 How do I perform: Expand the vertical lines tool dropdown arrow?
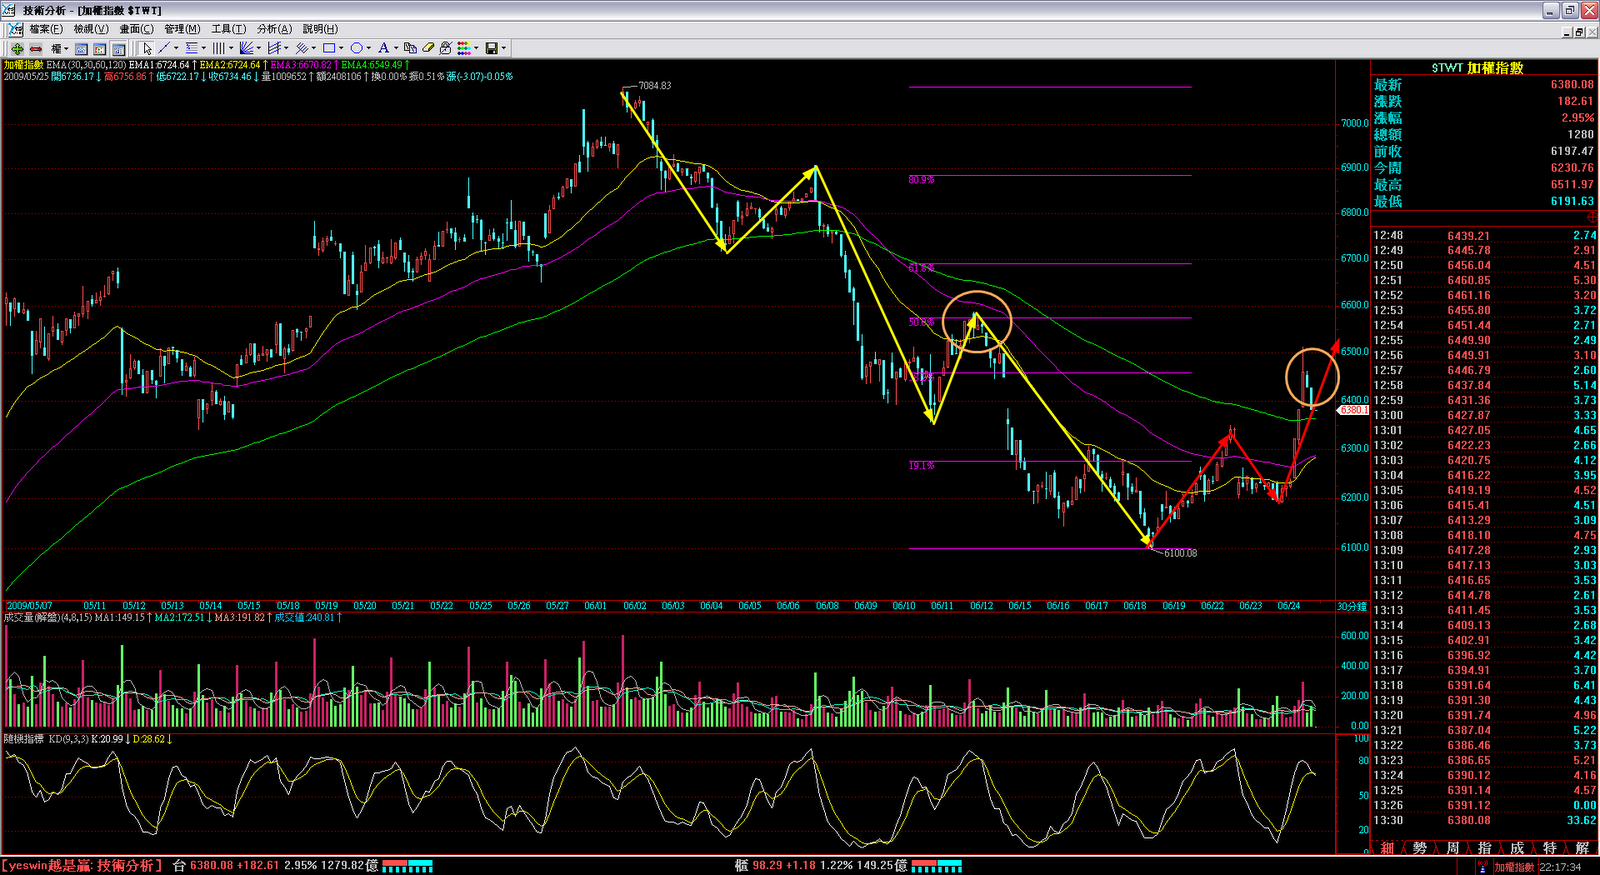pos(231,48)
